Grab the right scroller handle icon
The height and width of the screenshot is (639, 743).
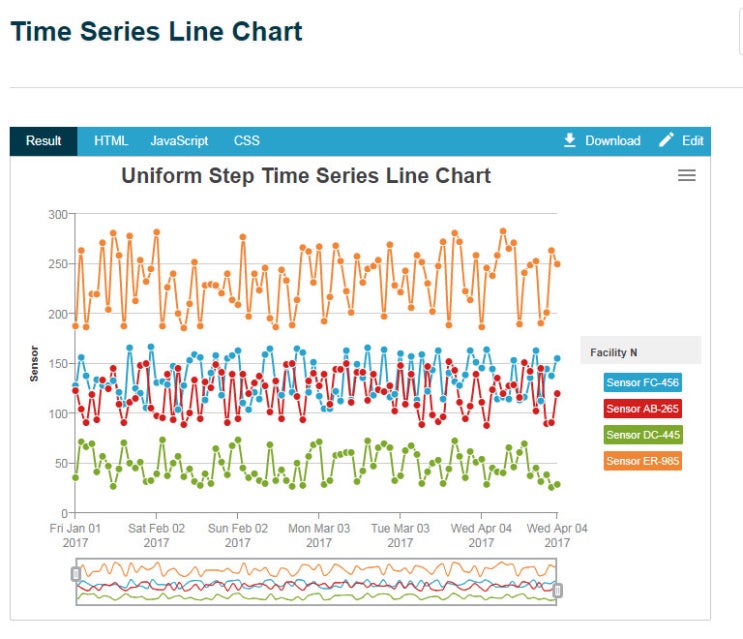pos(557,590)
